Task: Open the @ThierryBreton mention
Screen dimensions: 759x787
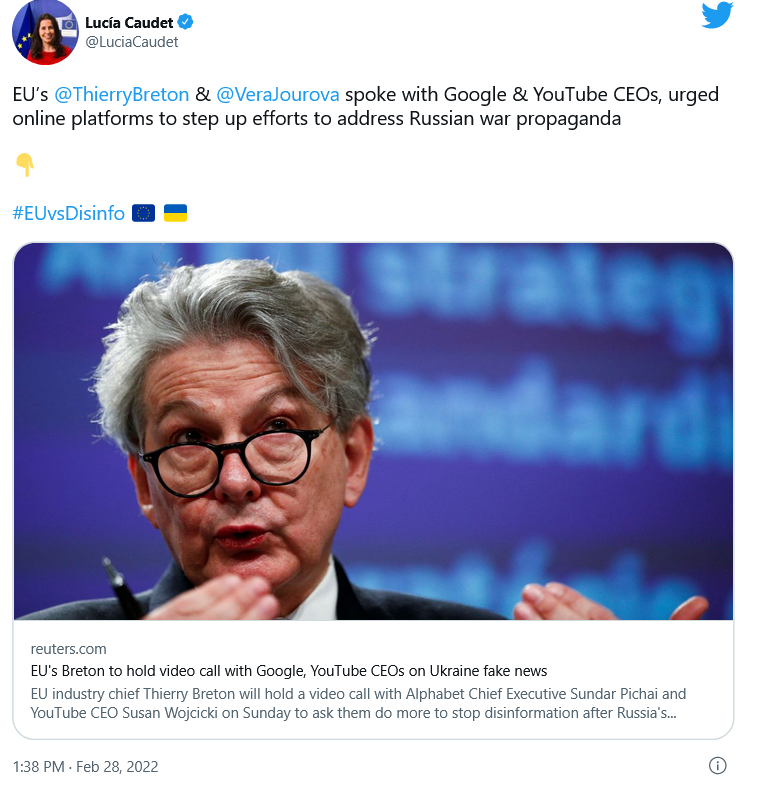Action: (x=121, y=94)
